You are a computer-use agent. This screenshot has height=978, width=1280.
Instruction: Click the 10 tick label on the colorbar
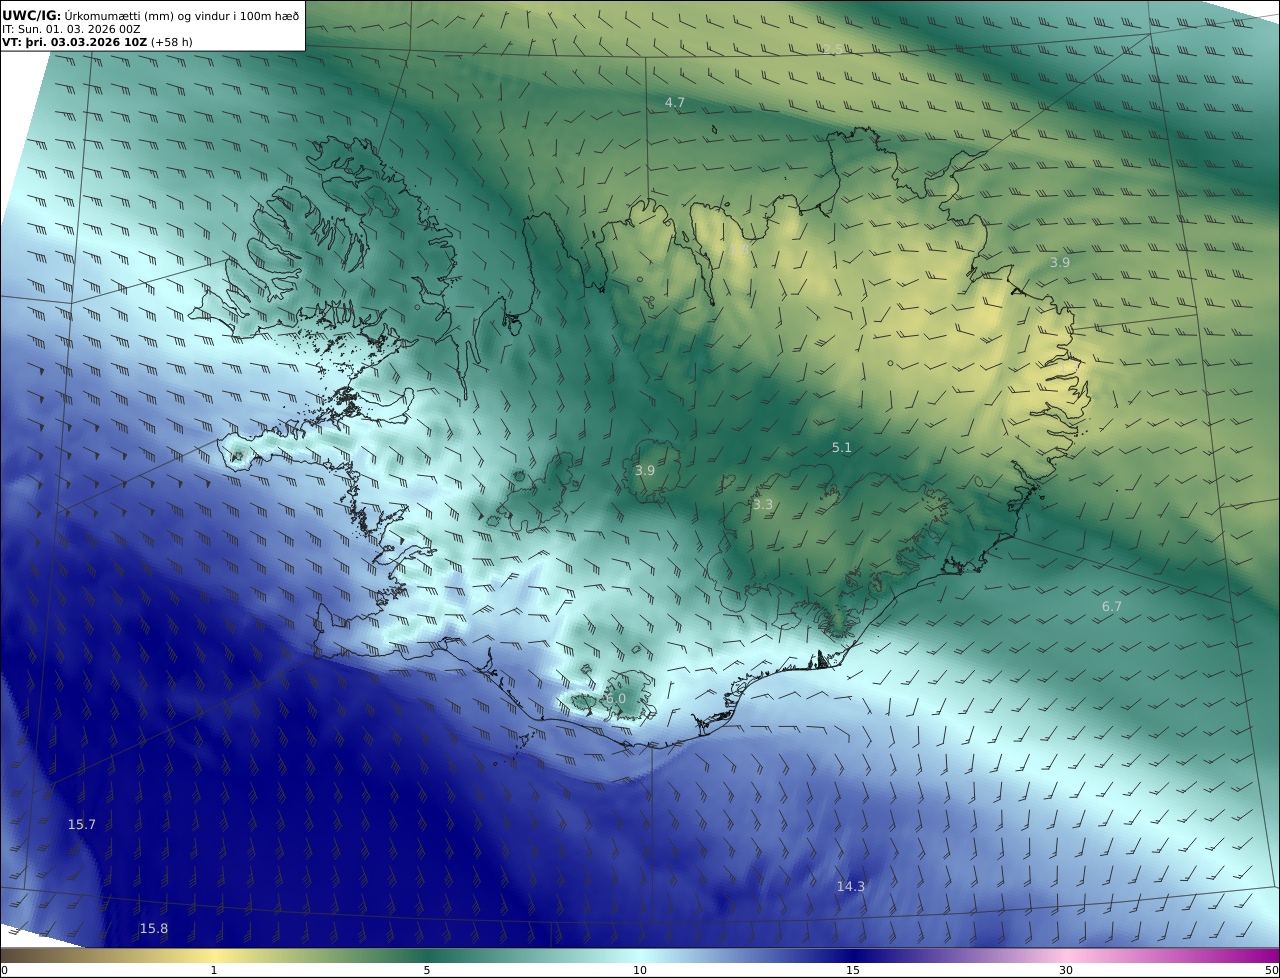click(x=640, y=970)
